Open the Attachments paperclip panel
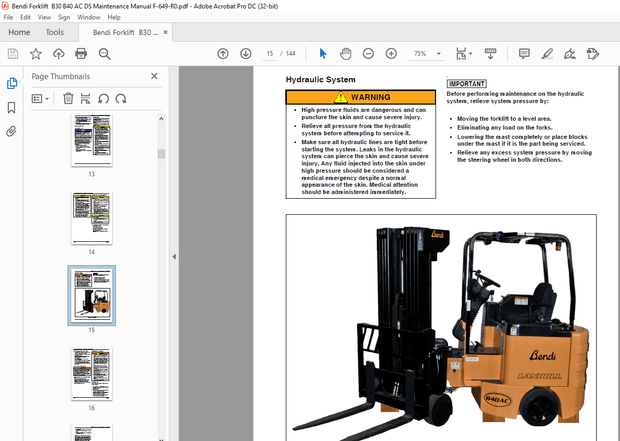The width and height of the screenshot is (620, 441). [11, 131]
